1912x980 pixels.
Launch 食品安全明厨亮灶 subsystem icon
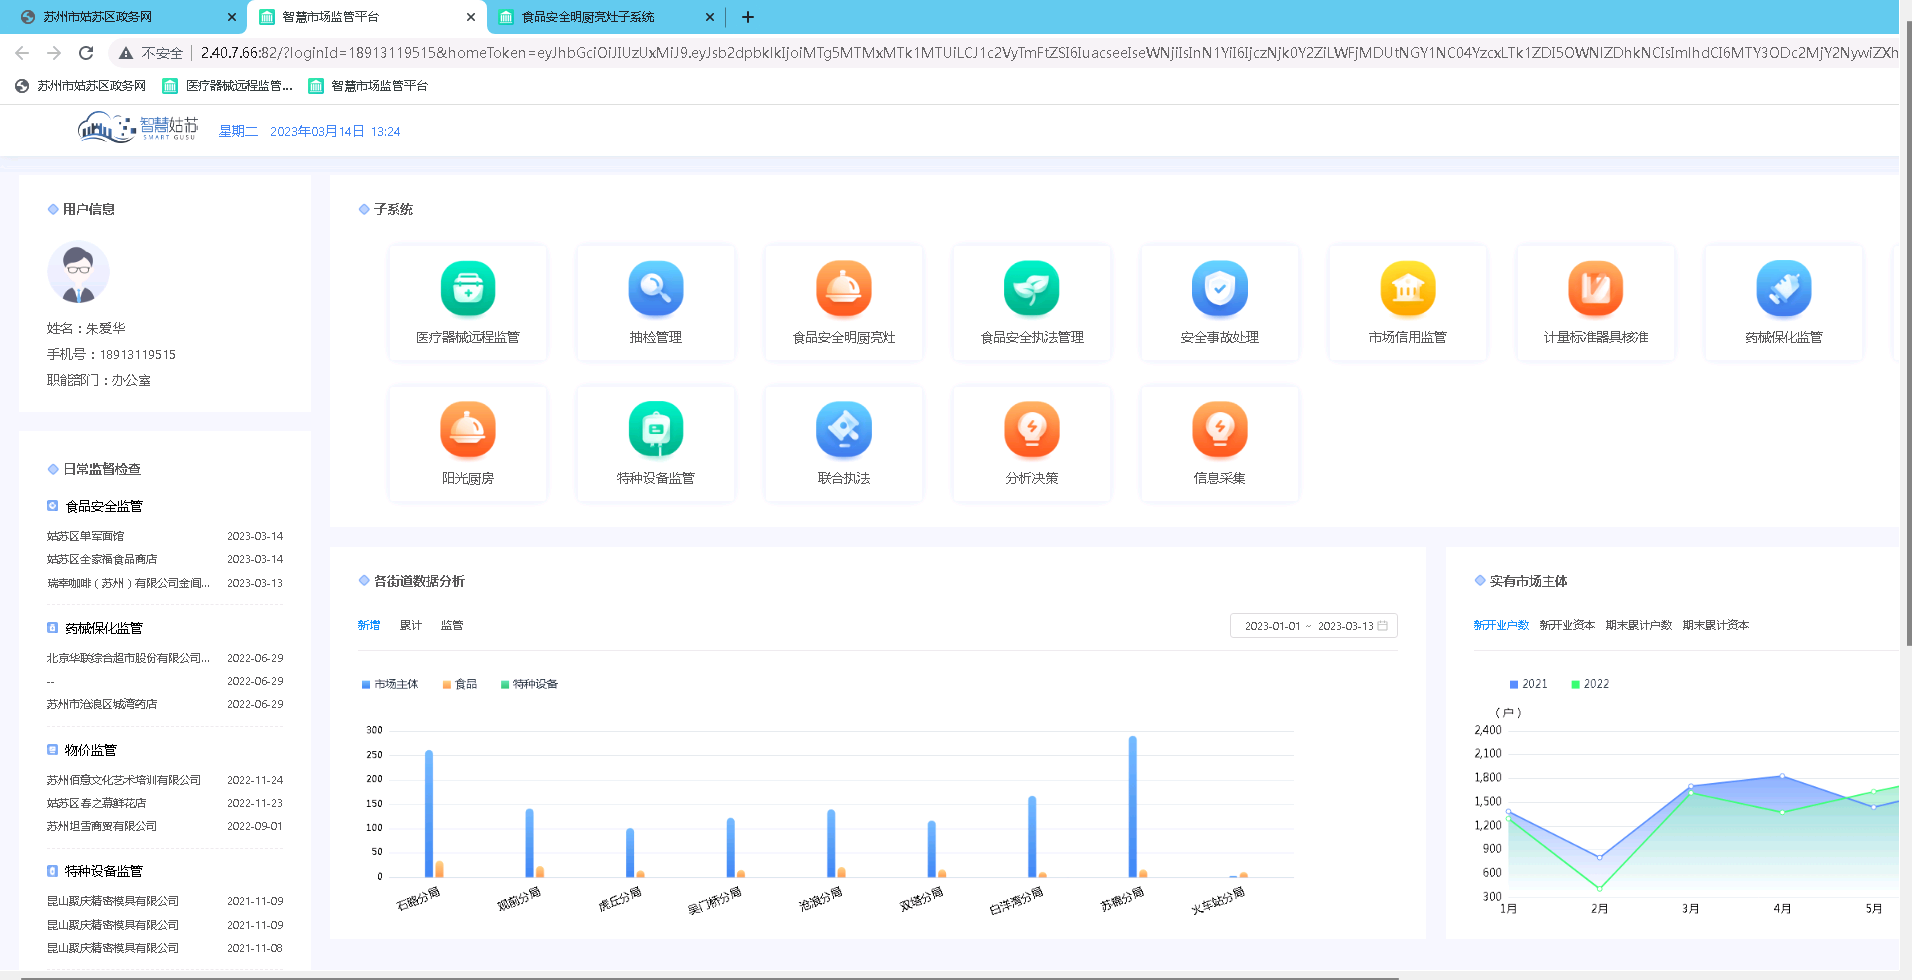click(x=843, y=289)
